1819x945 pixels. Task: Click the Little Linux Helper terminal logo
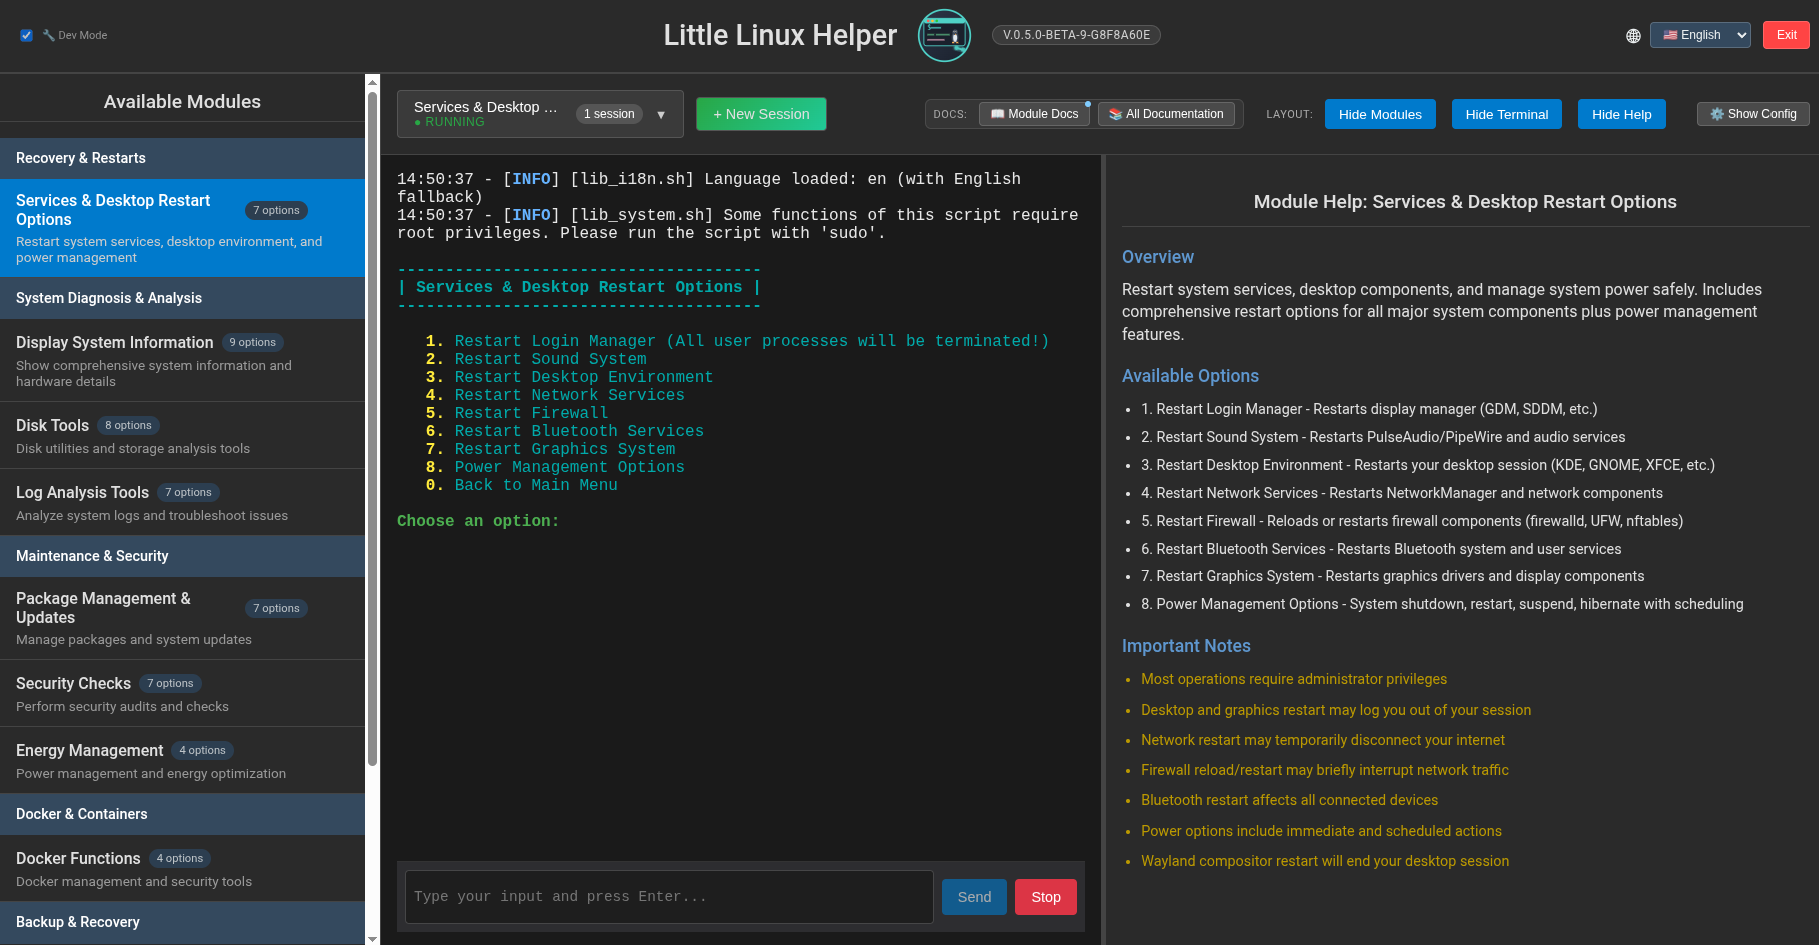click(x=944, y=35)
